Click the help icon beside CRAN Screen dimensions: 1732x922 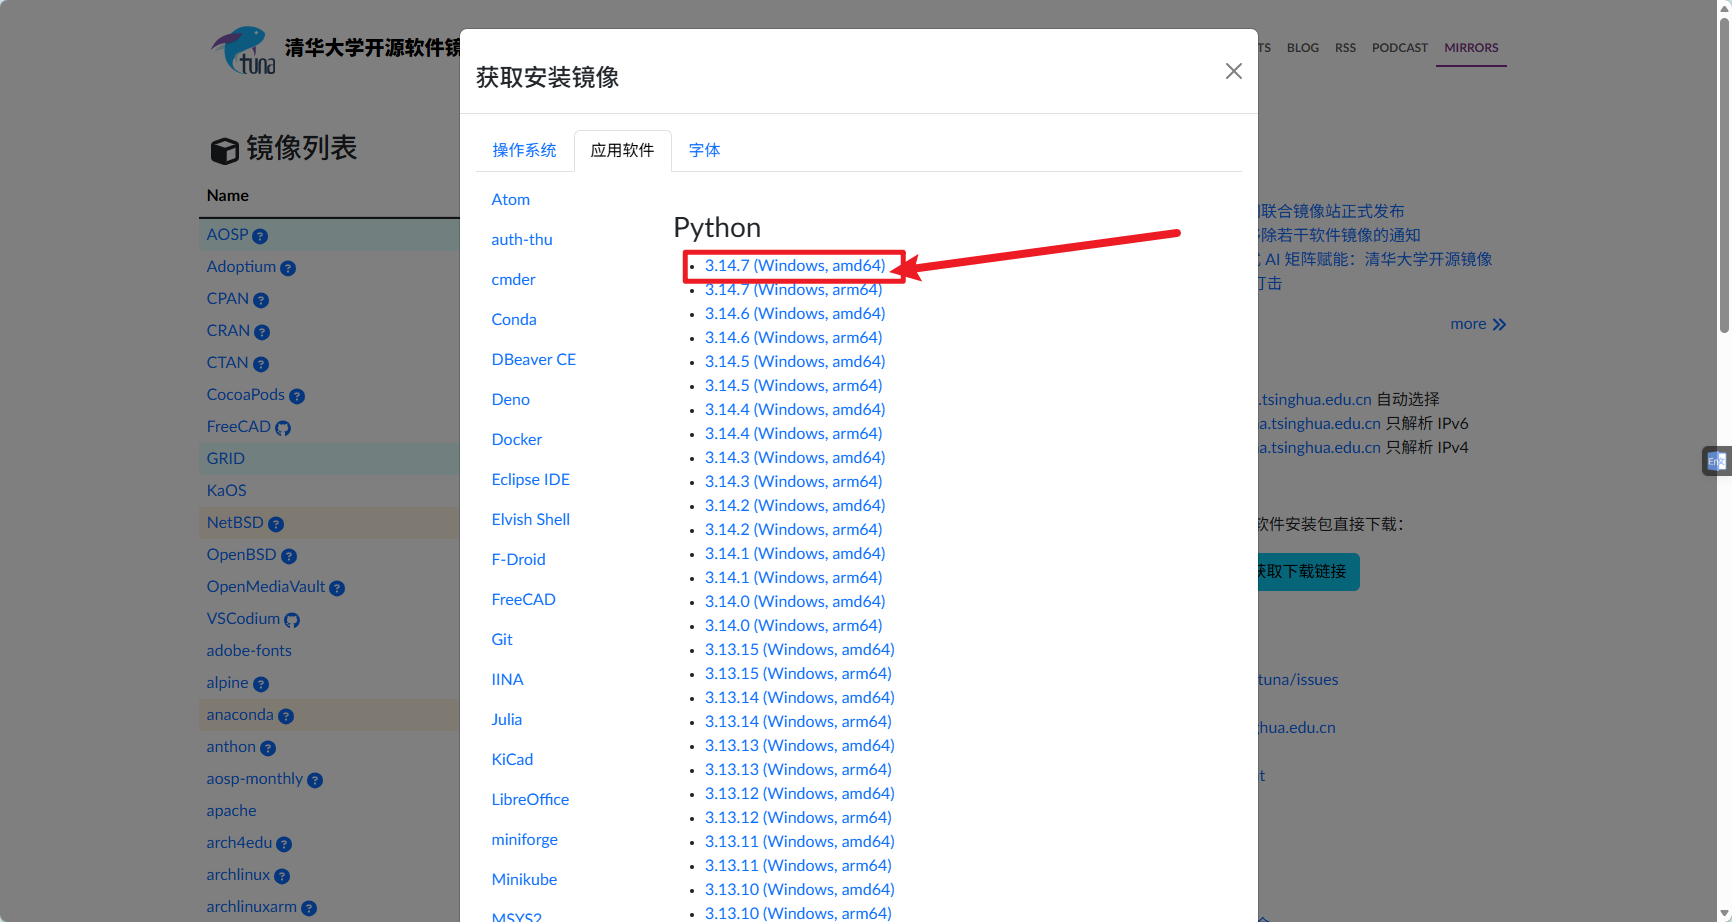(262, 332)
